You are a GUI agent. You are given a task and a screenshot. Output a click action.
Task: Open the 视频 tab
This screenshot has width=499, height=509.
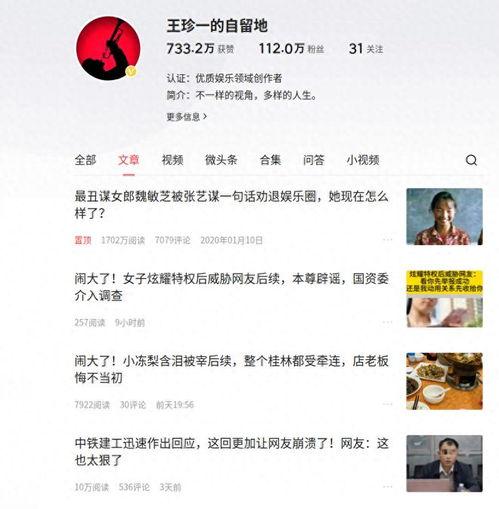(172, 160)
